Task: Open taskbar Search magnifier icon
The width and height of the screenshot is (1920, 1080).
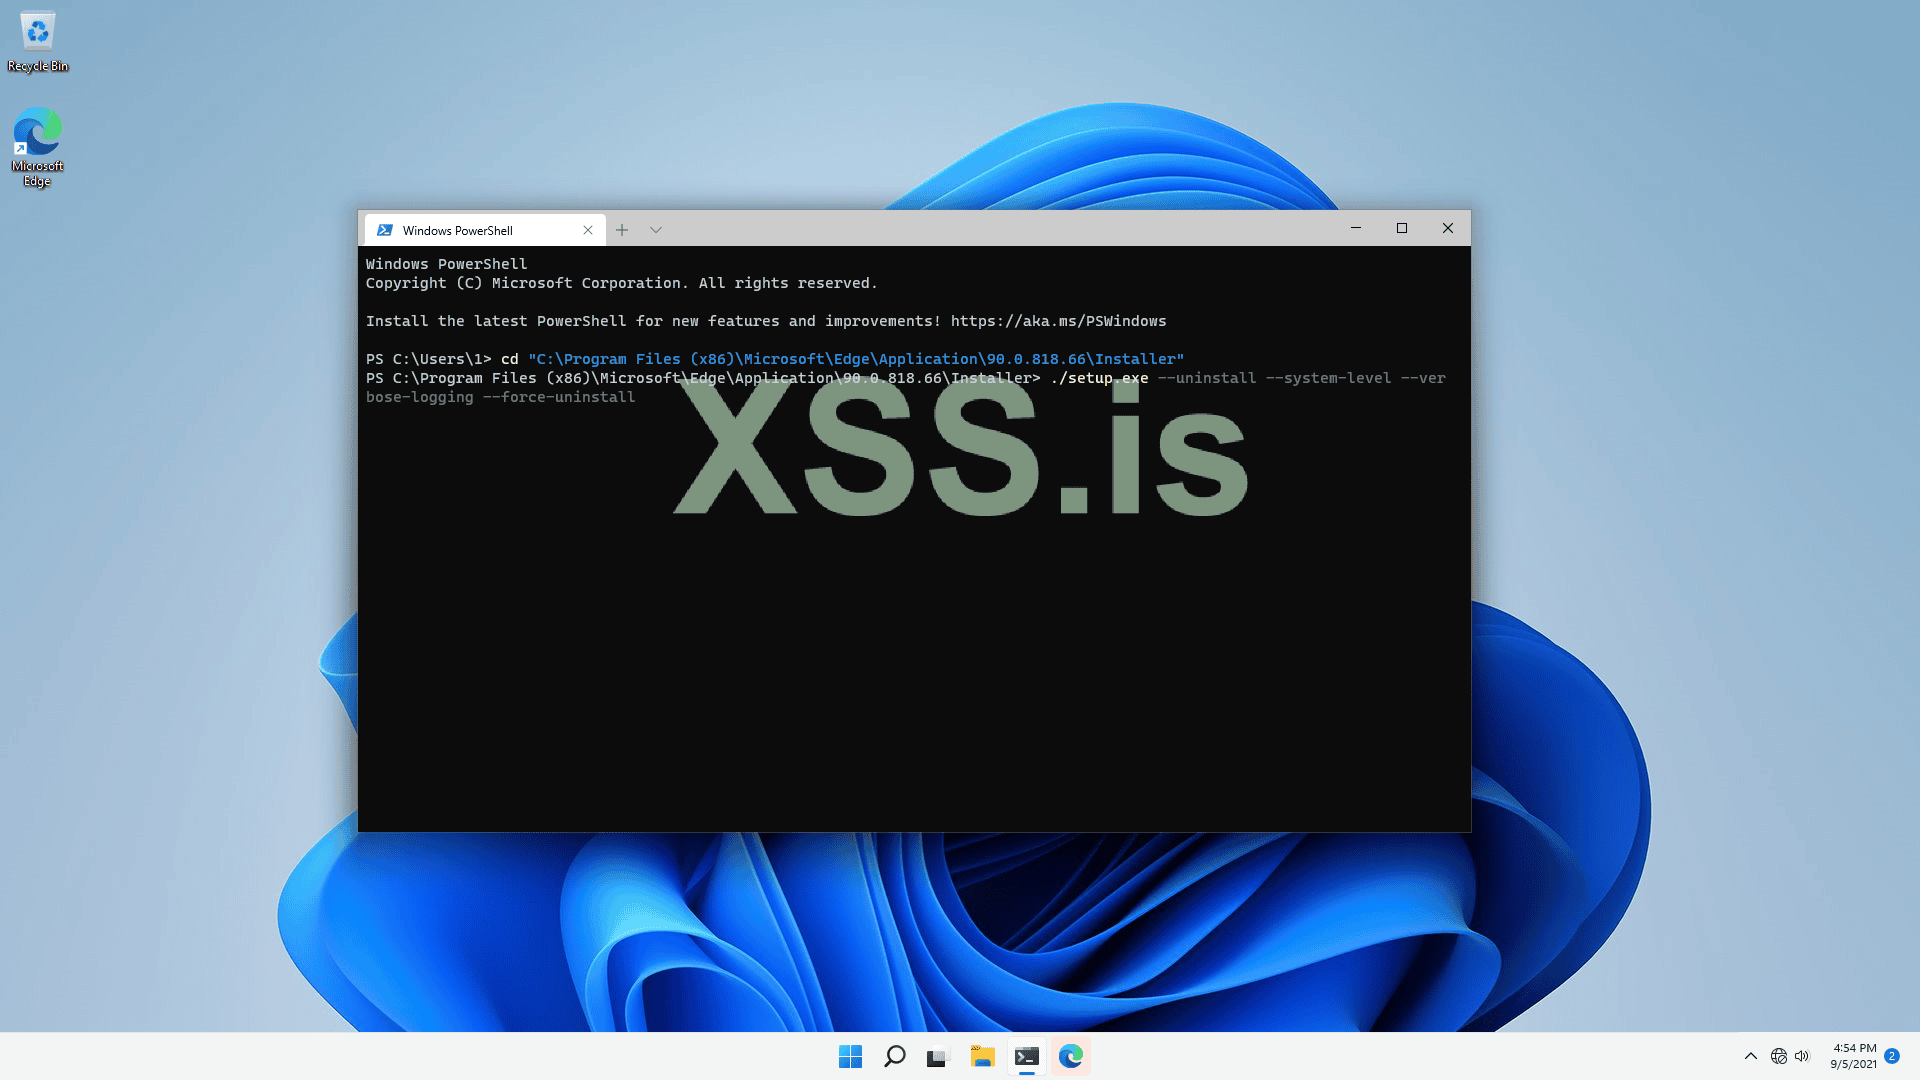Action: (895, 1056)
